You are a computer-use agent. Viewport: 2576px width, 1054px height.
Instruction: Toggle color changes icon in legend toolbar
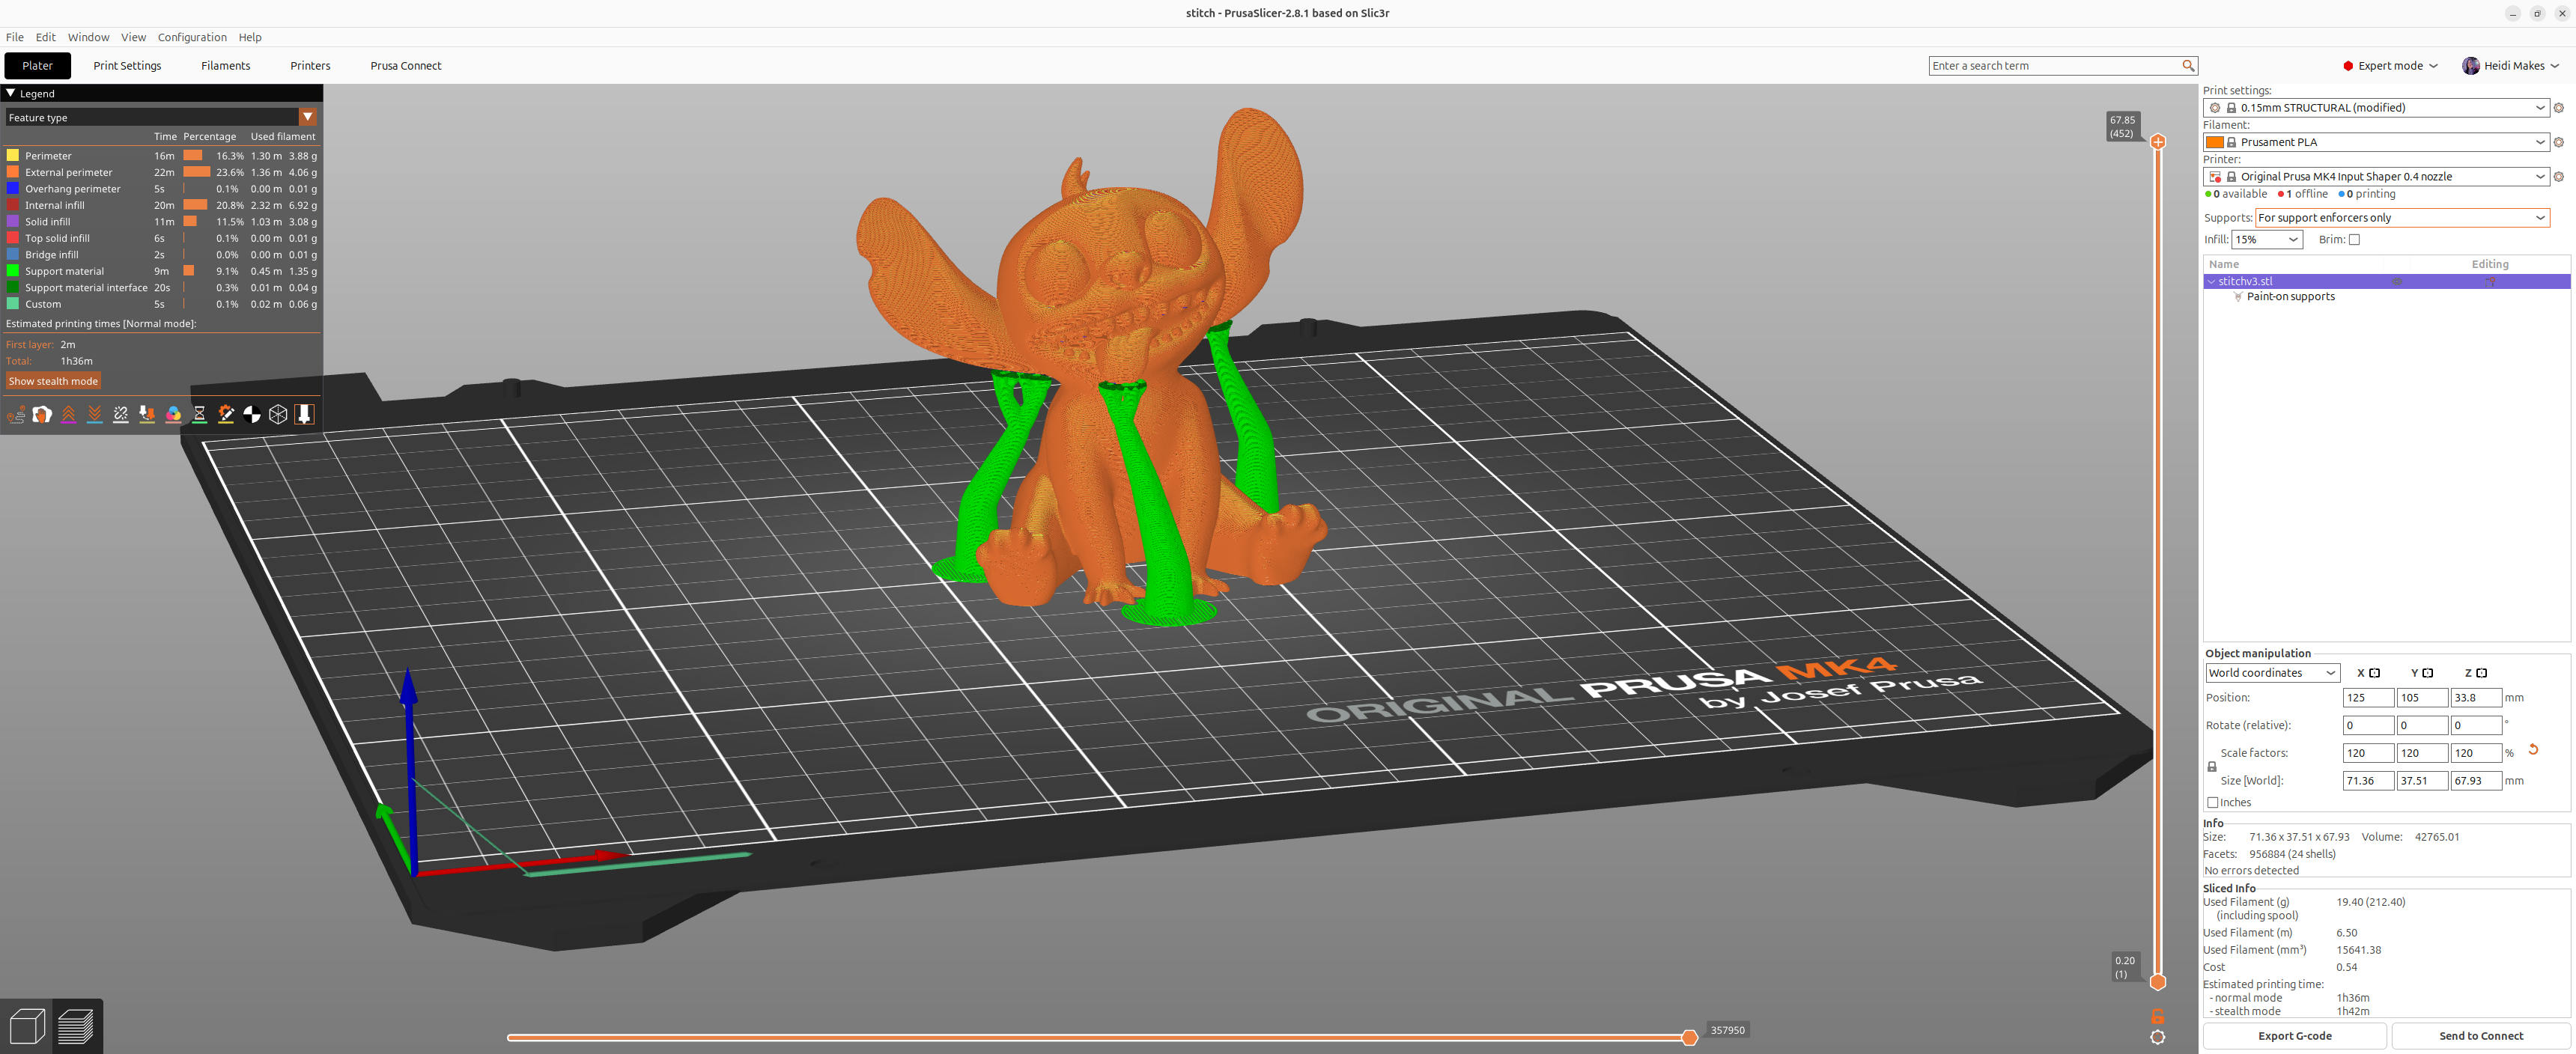coord(173,414)
